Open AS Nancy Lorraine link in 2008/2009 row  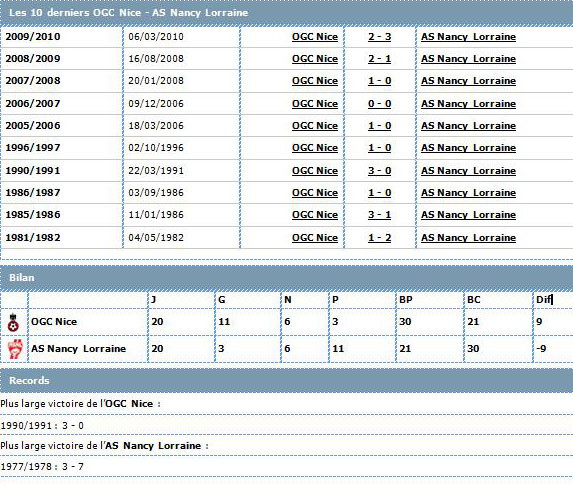coord(468,59)
